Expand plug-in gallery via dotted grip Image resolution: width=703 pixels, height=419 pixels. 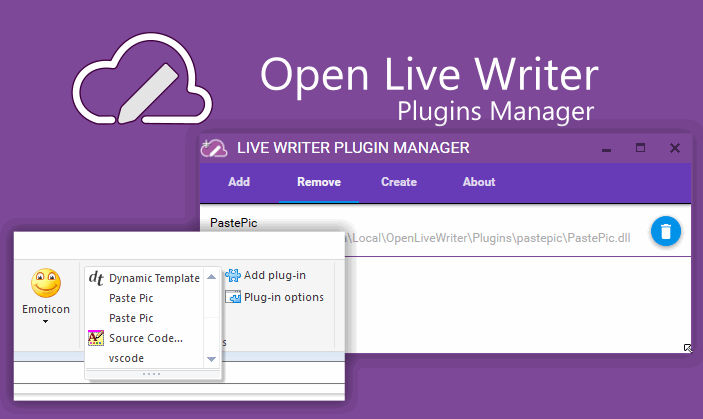tap(152, 374)
